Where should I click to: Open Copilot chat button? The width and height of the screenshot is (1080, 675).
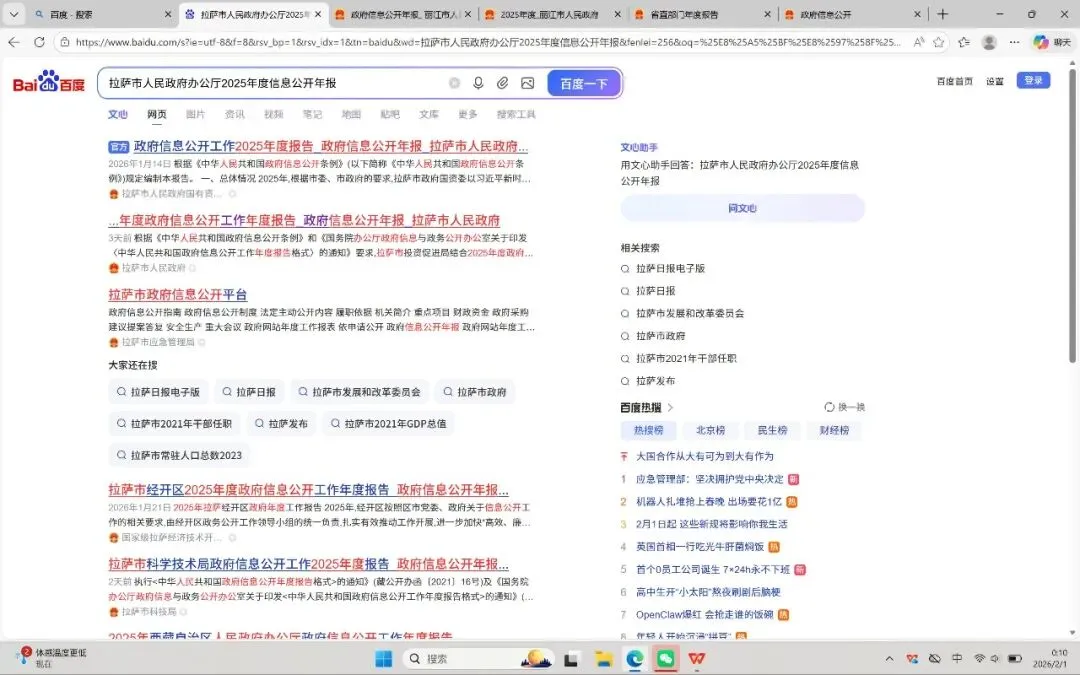click(x=1052, y=42)
